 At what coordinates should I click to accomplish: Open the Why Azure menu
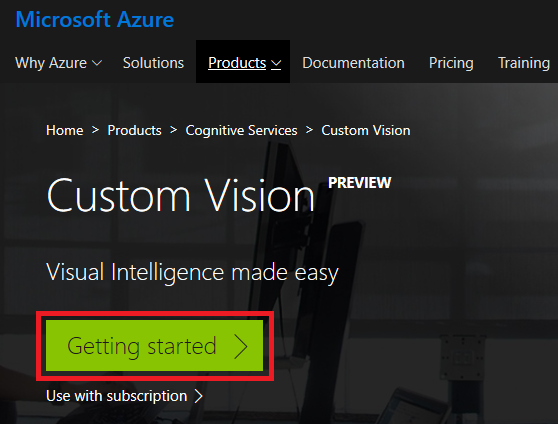pyautogui.click(x=58, y=63)
